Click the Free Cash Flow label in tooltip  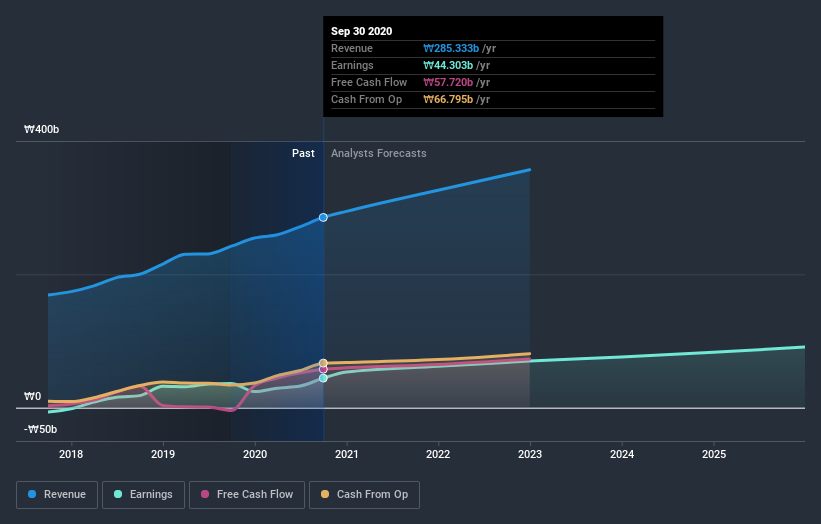pyautogui.click(x=369, y=82)
